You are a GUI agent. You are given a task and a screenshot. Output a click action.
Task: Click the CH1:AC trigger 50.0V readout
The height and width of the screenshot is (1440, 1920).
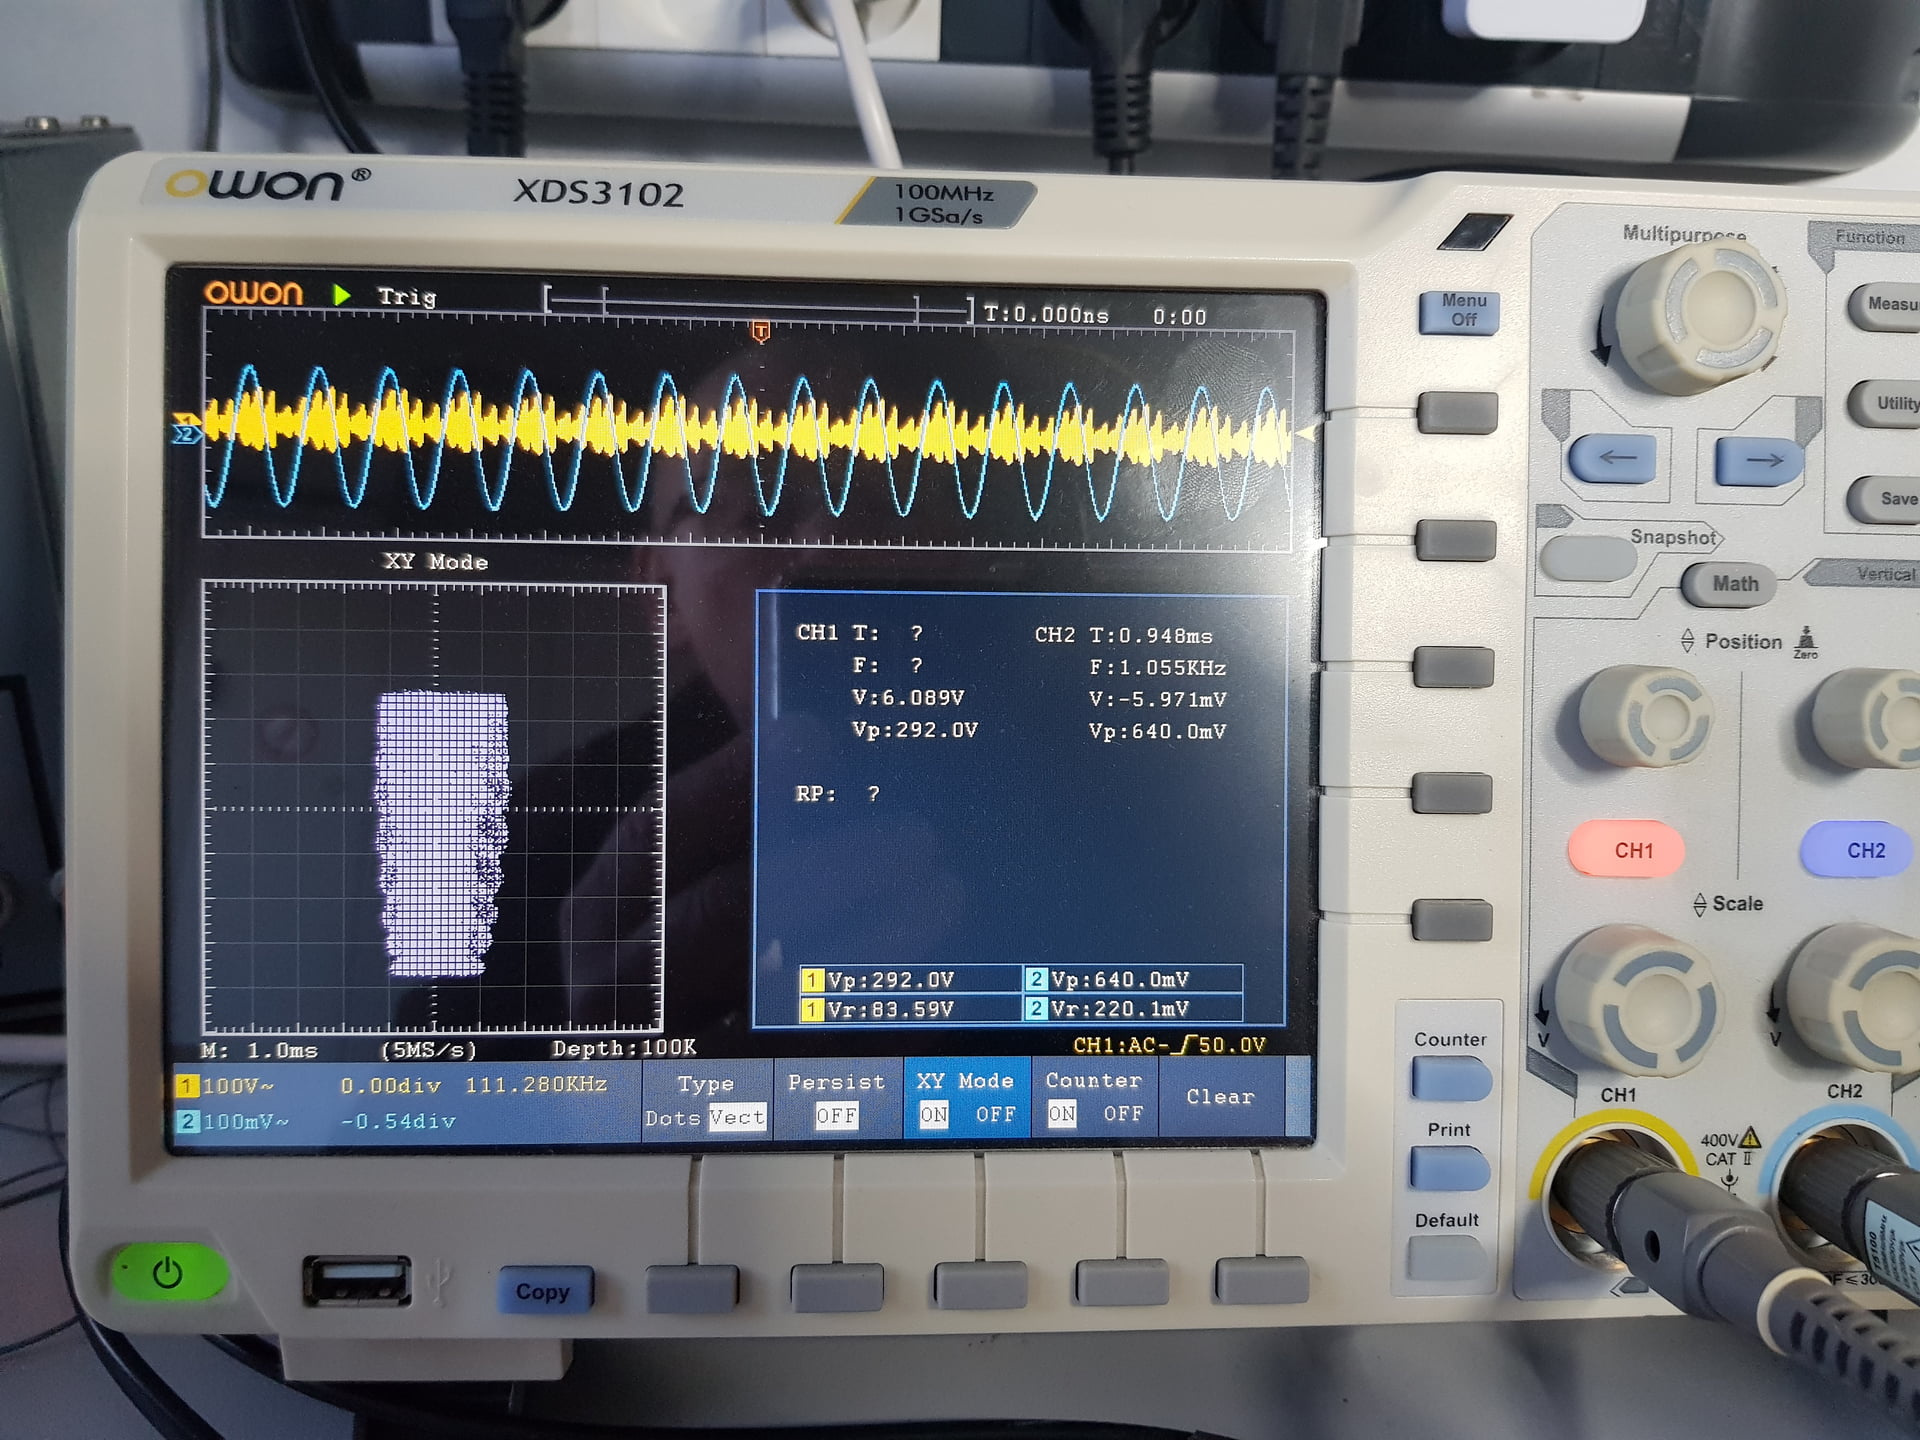pos(1169,1045)
